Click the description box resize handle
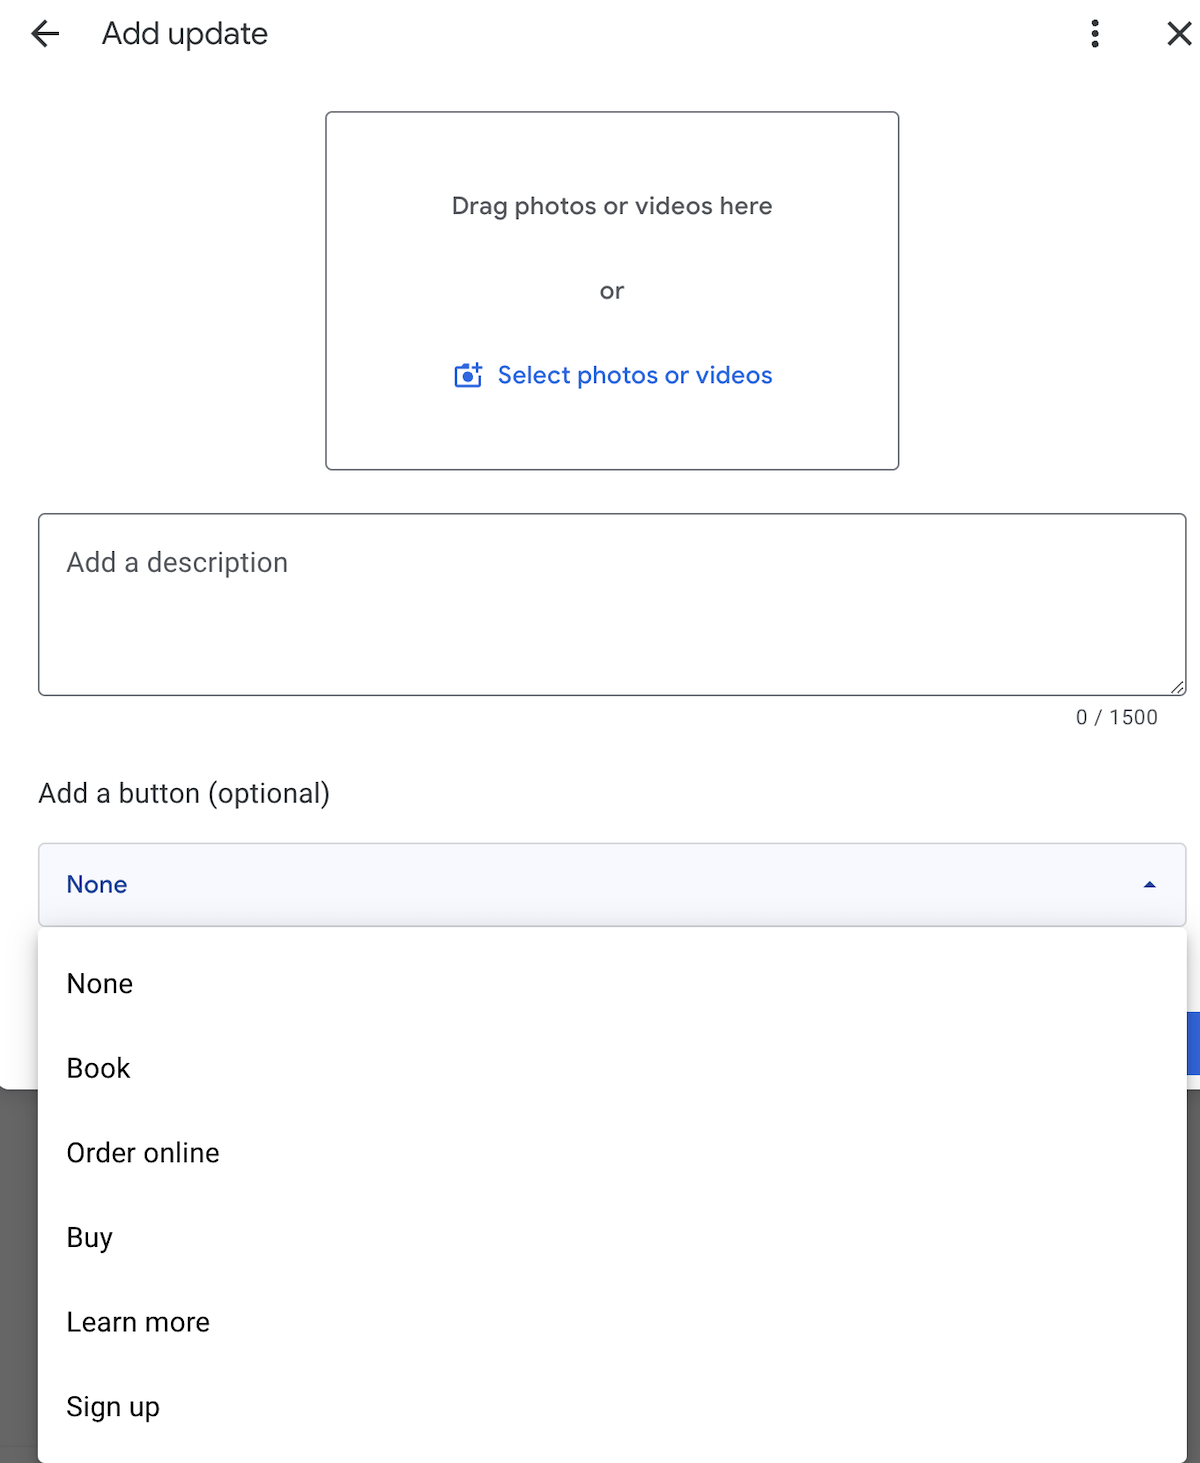Viewport: 1200px width, 1463px height. 1177,687
